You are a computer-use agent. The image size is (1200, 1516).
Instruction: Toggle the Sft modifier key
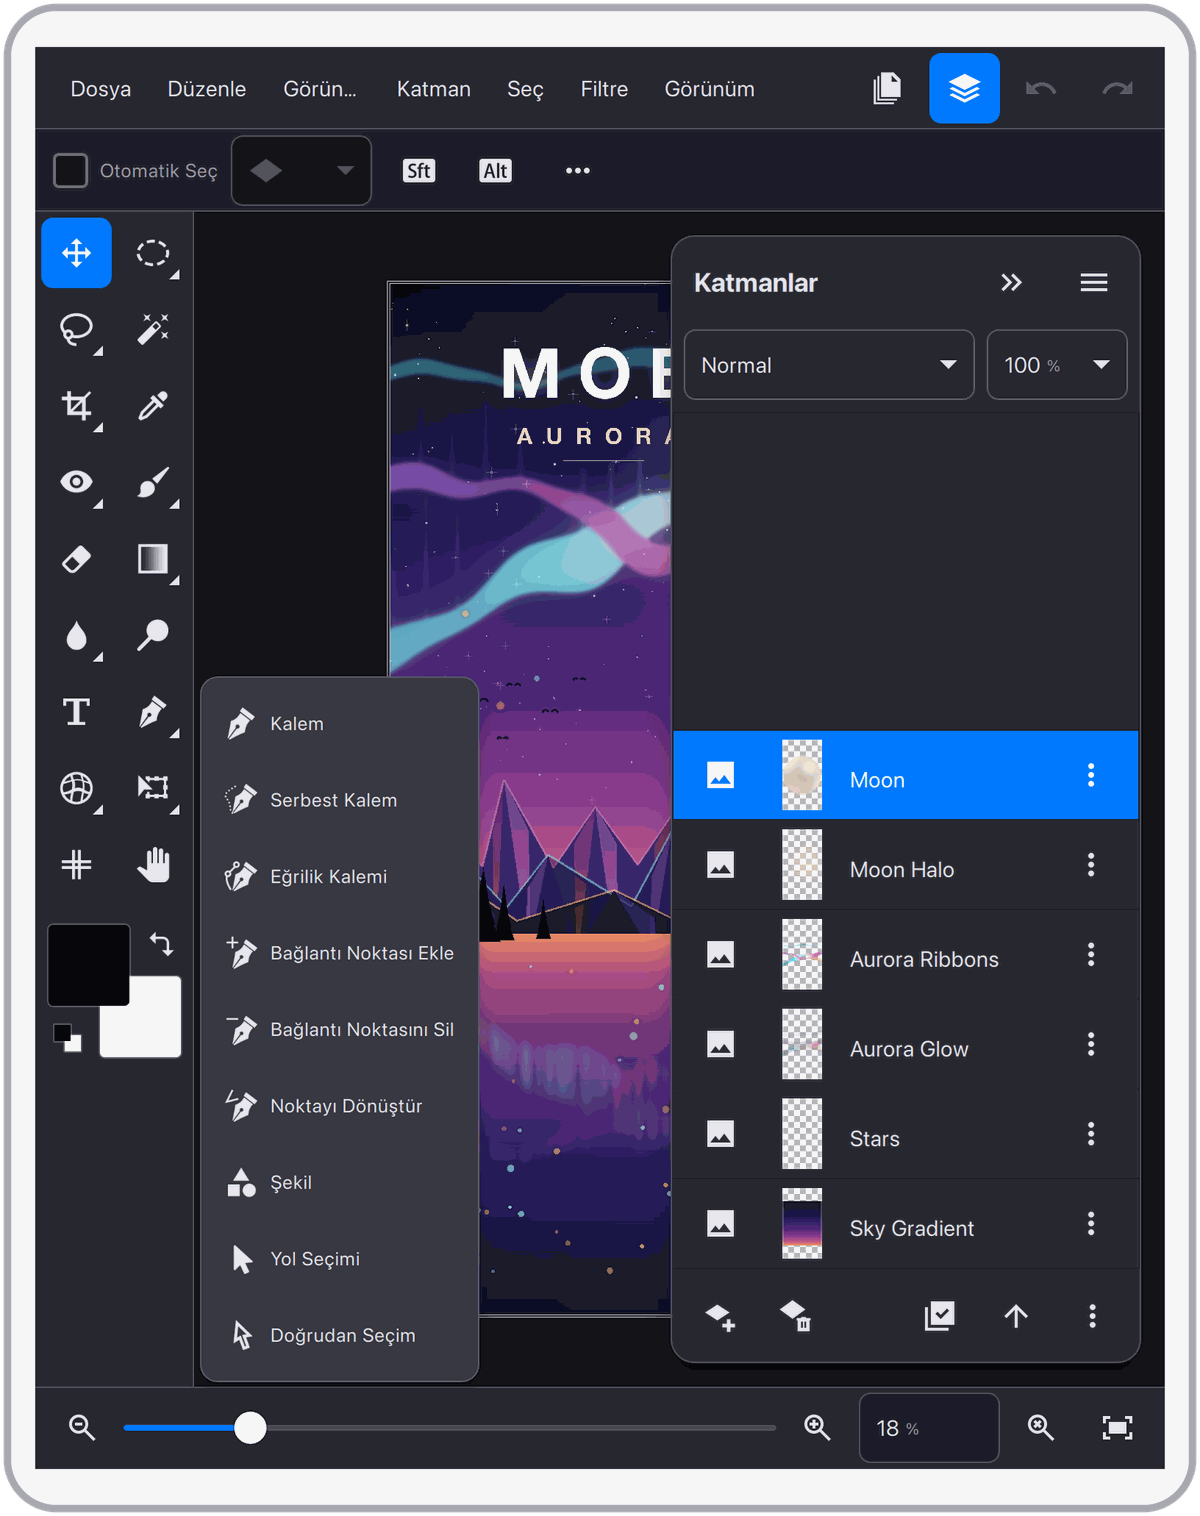tap(419, 171)
